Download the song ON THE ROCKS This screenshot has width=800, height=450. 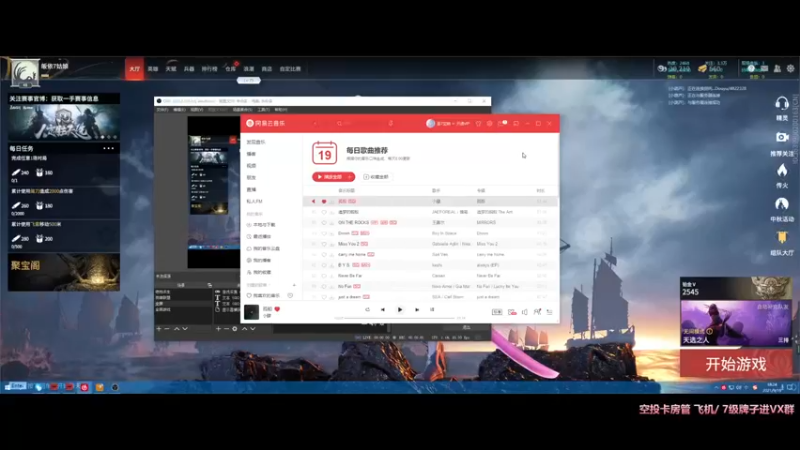click(x=332, y=222)
